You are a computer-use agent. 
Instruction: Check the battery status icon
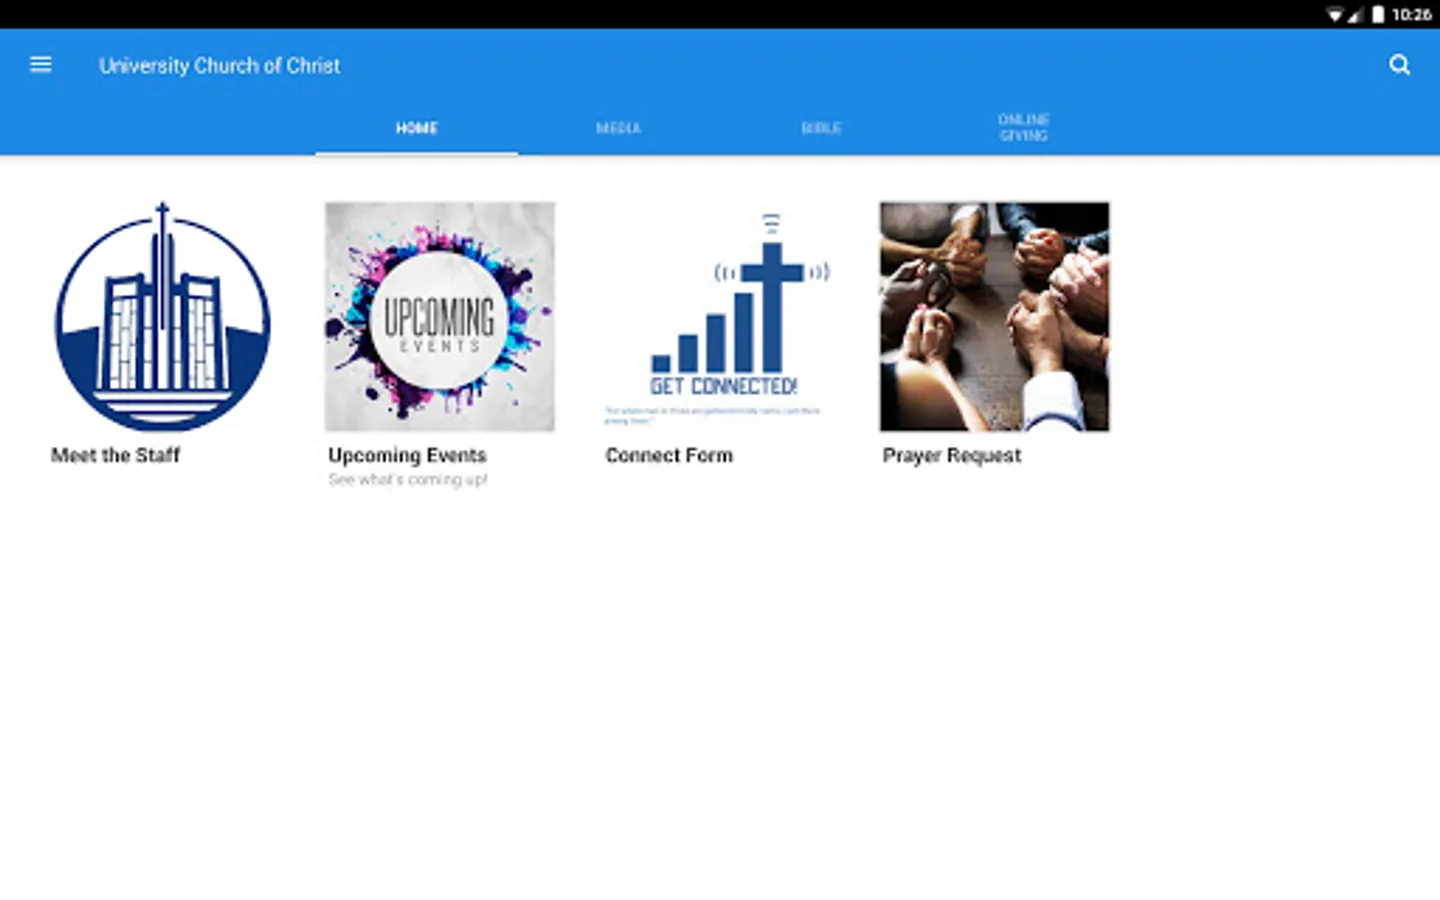tap(1378, 14)
